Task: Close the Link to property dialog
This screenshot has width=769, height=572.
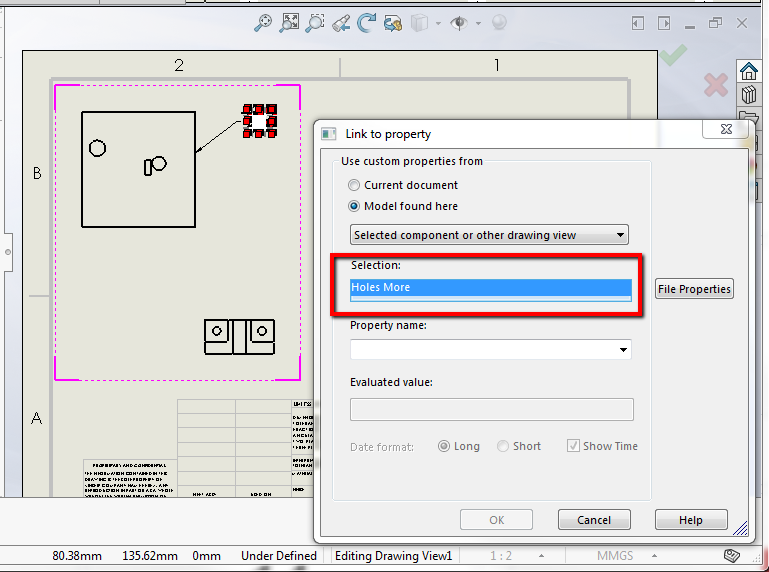Action: coord(726,129)
